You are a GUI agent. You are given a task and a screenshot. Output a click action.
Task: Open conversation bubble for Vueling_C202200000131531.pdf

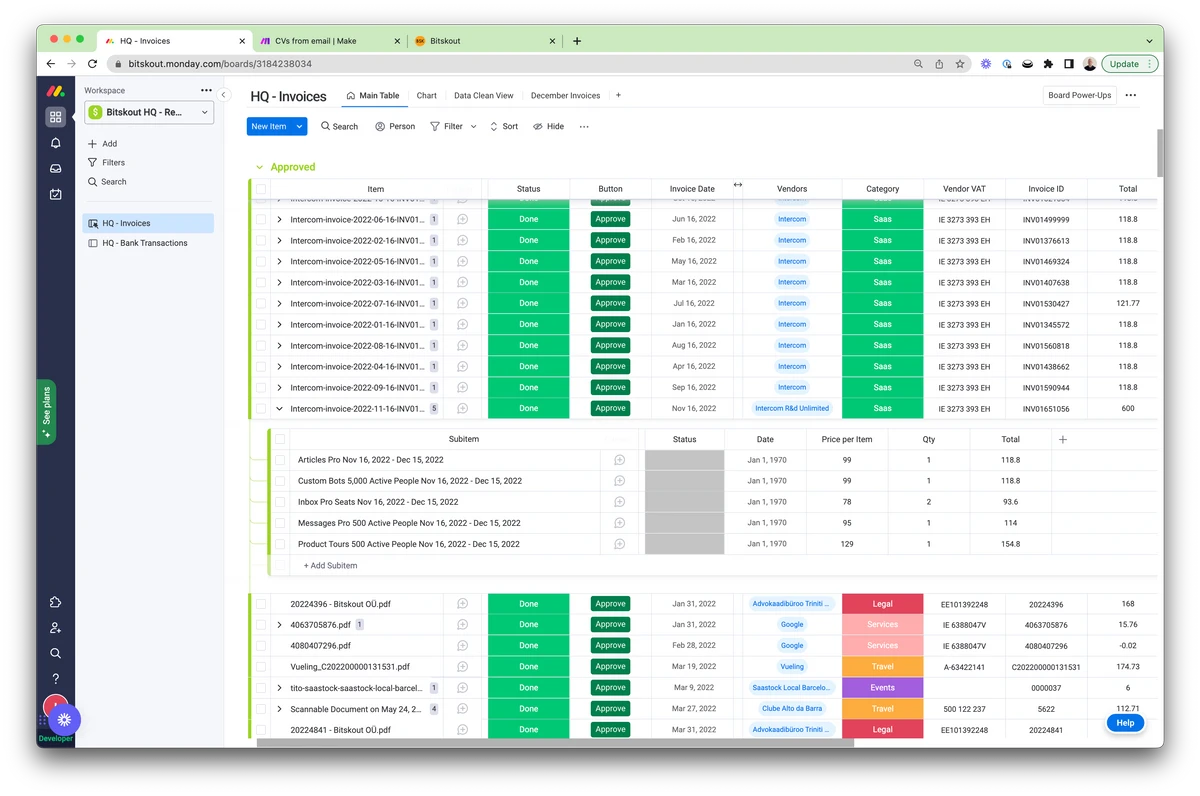coord(462,667)
